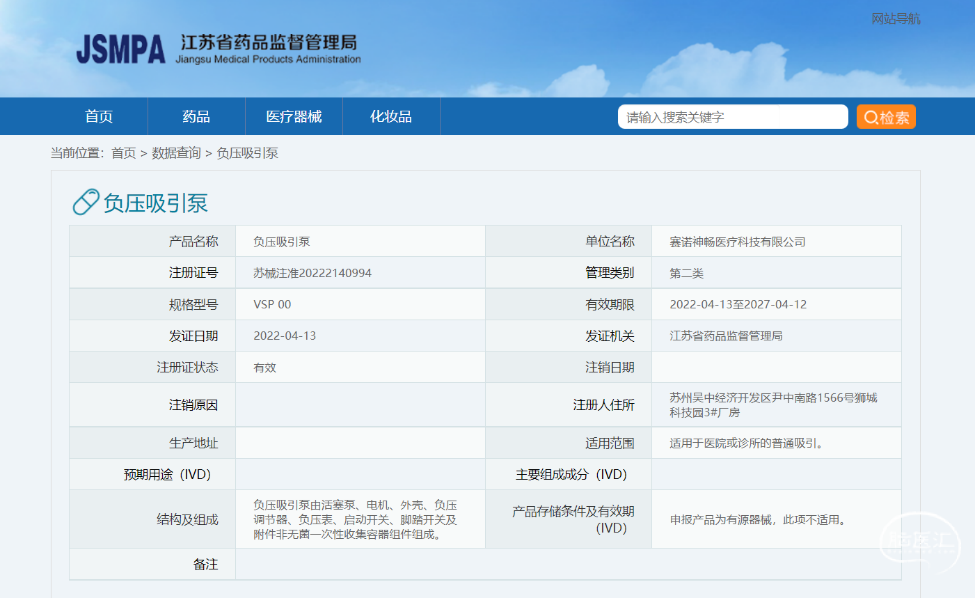Click the 注册证状态 field label
The width and height of the screenshot is (975, 598).
[x=187, y=367]
